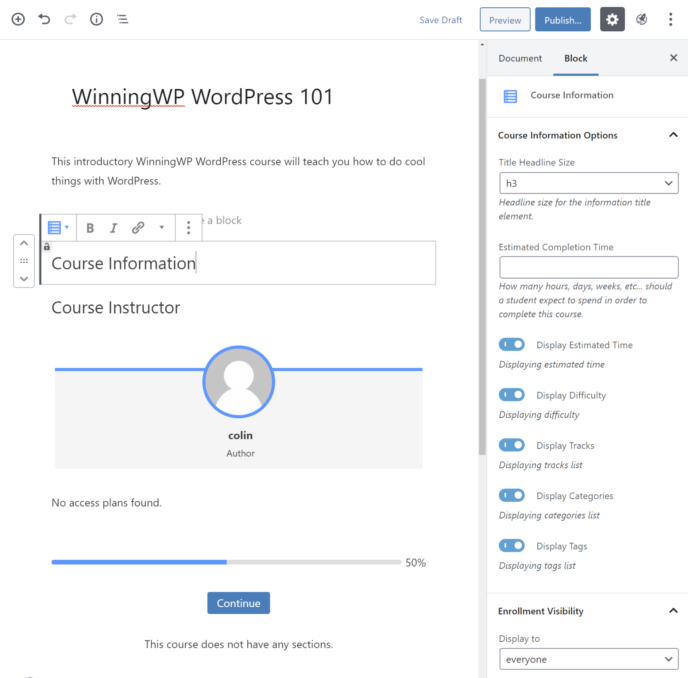
Task: Undo the last editor change
Action: pyautogui.click(x=44, y=19)
